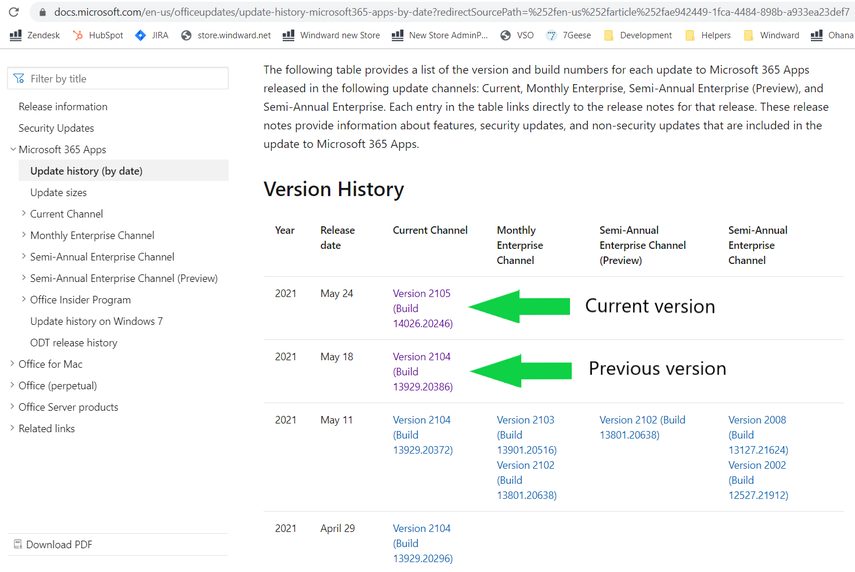
Task: Open the store.windward.net bookmark
Action: [226, 35]
